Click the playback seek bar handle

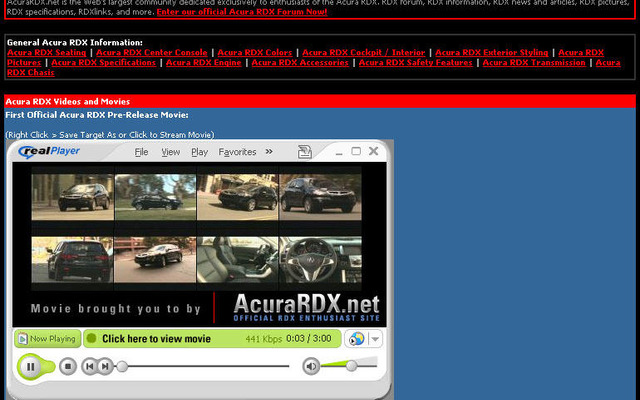pyautogui.click(x=122, y=367)
